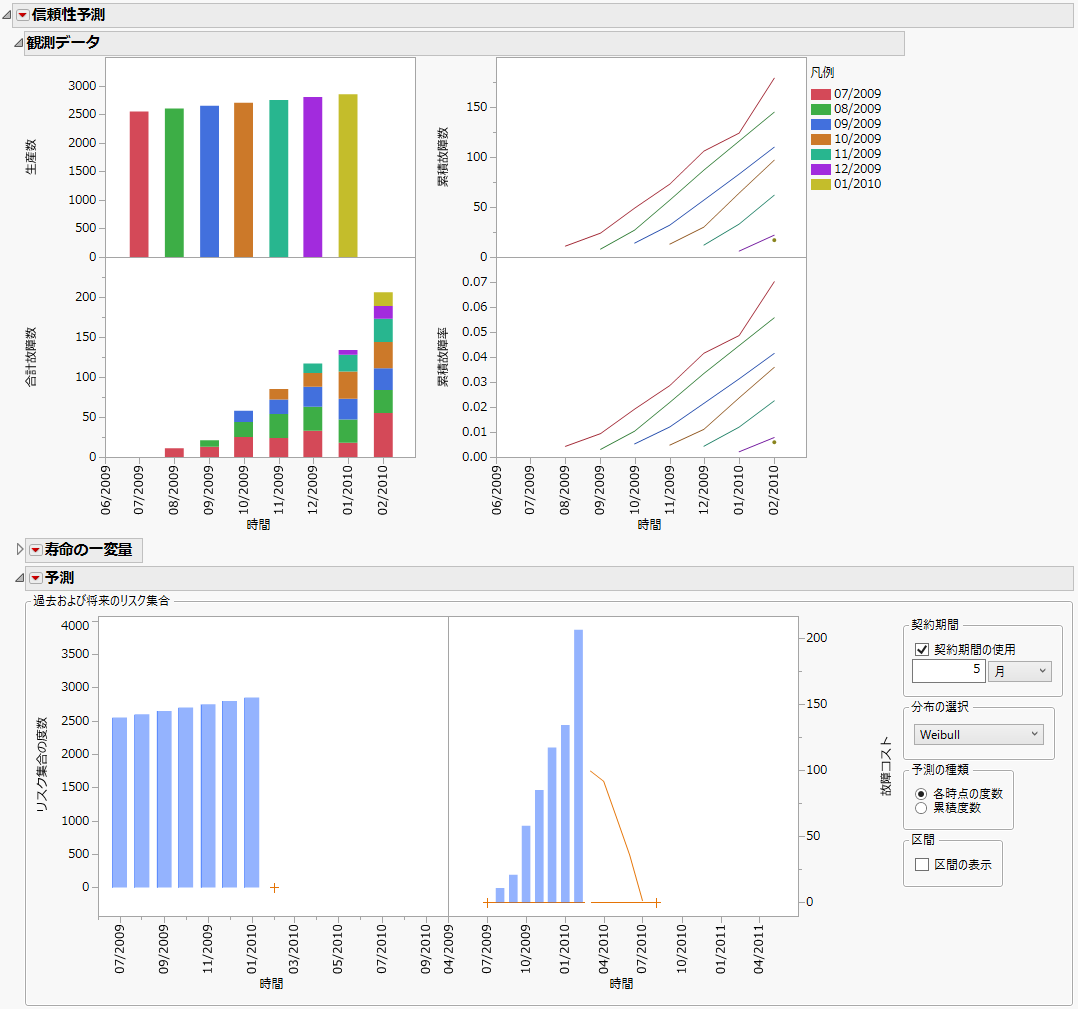Collapse the 観測データ section disclosure triangle
1078x1009 pixels.
pyautogui.click(x=19, y=43)
